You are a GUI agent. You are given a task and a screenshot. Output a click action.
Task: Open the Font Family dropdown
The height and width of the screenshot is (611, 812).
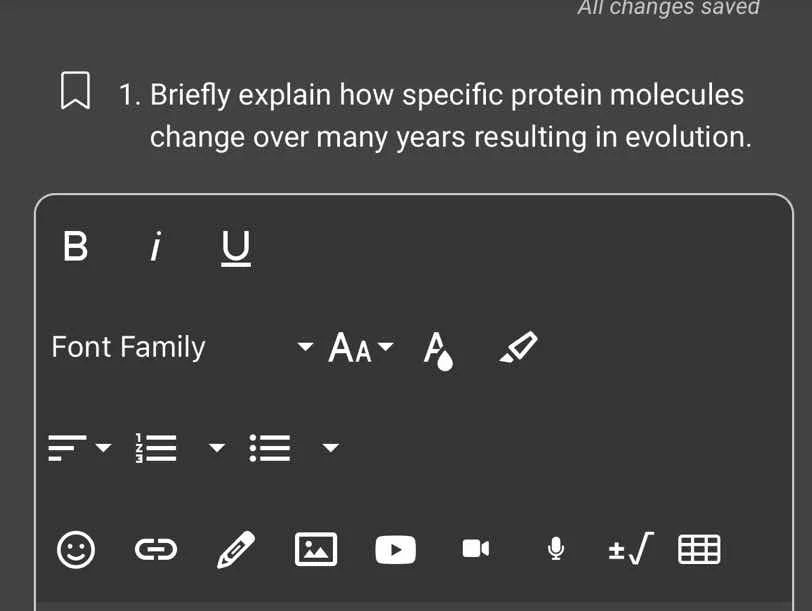click(182, 348)
